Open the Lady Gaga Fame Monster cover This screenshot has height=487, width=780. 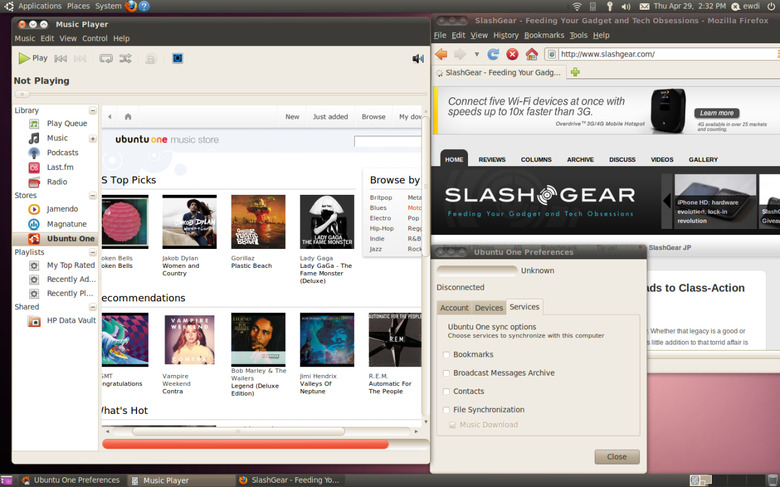[327, 222]
